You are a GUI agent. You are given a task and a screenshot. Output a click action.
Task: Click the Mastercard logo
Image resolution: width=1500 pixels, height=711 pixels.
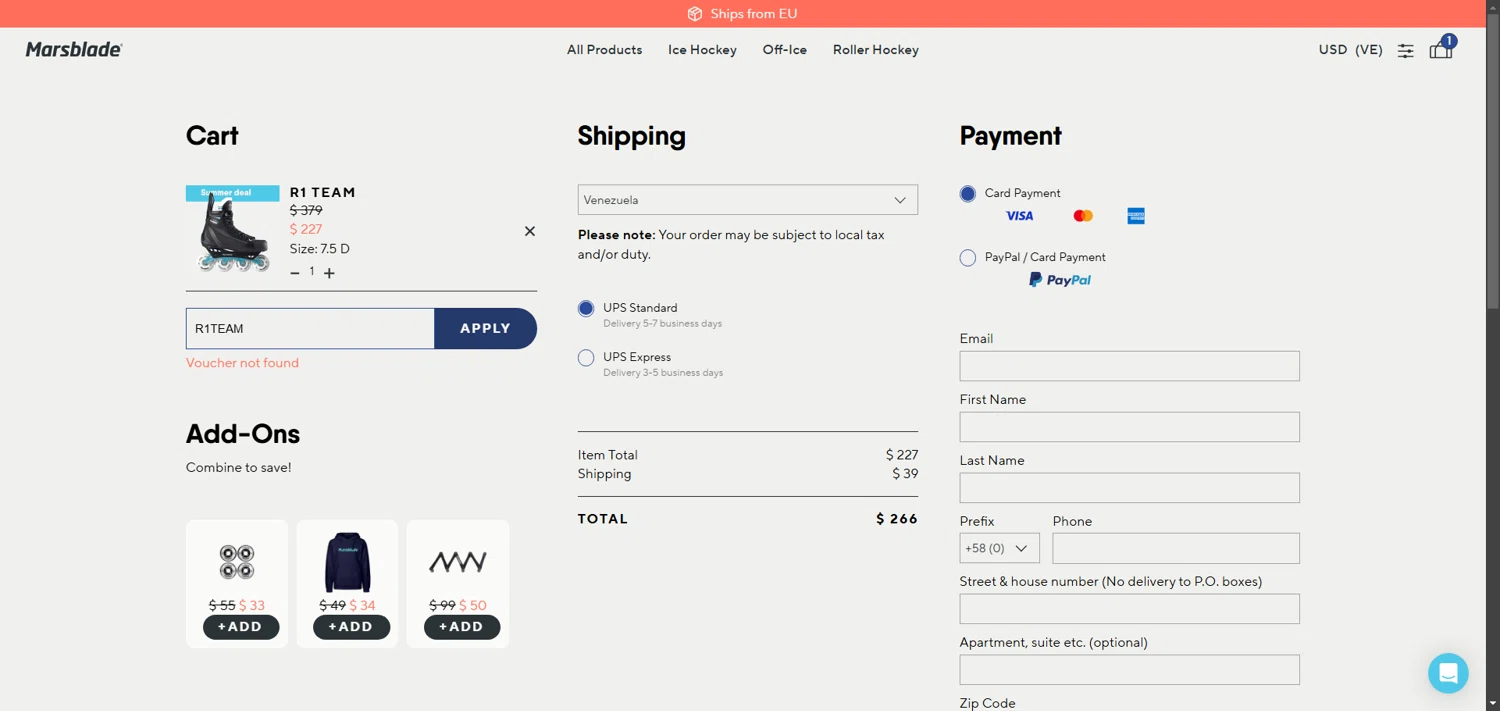click(x=1083, y=216)
